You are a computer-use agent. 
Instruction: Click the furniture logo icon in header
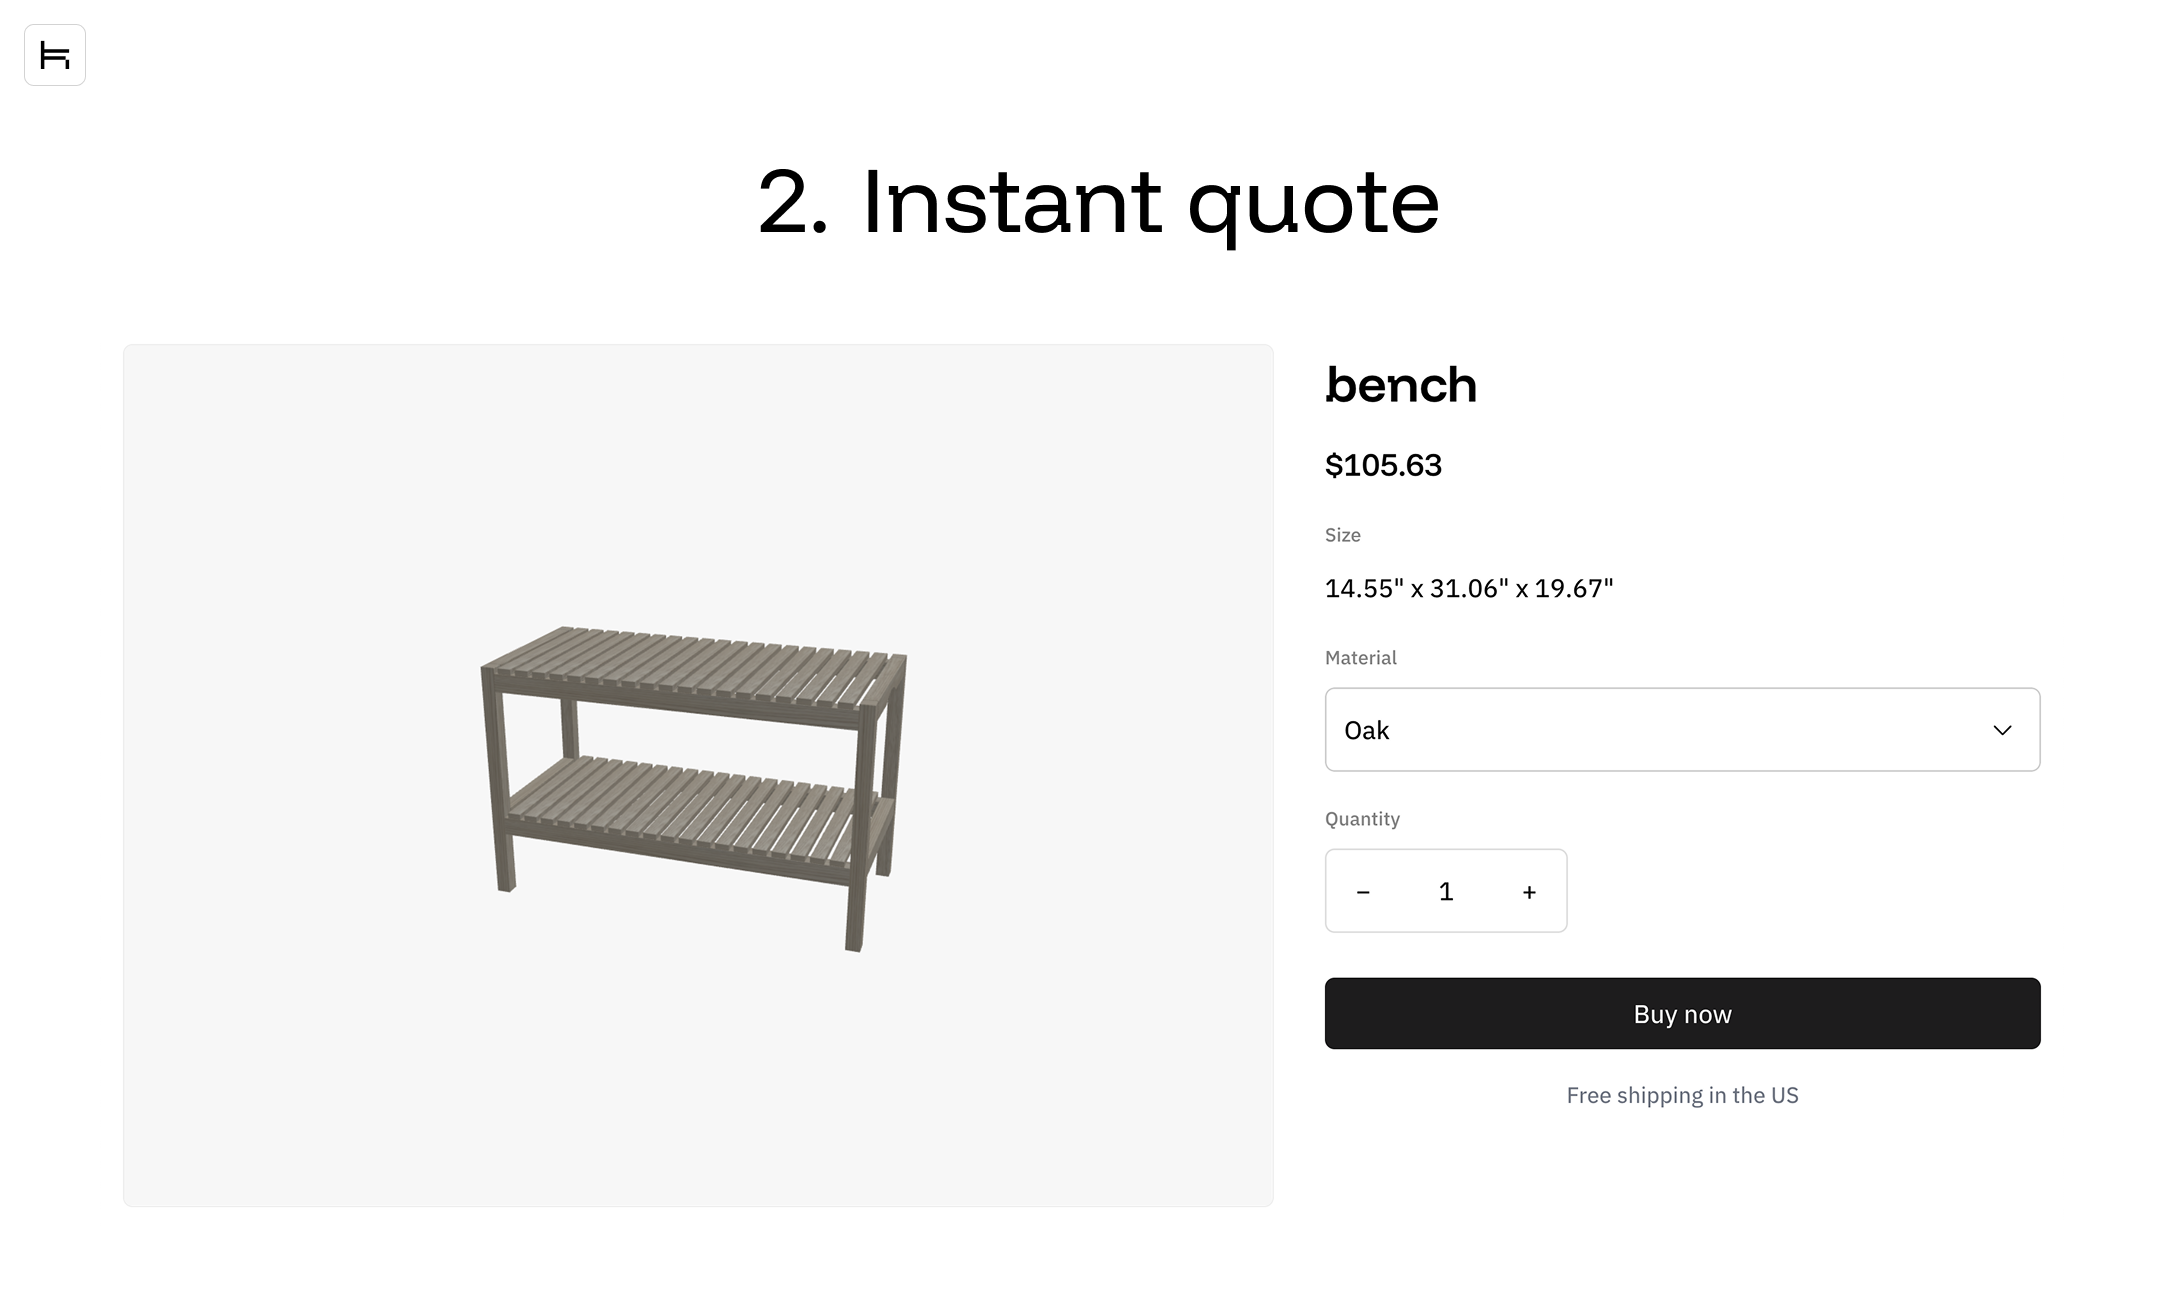tap(55, 55)
